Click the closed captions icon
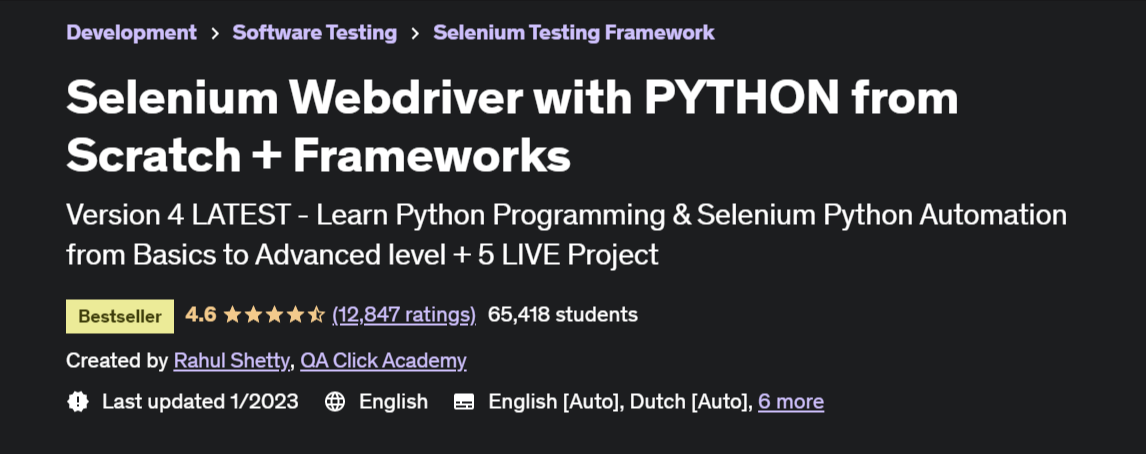 pyautogui.click(x=464, y=401)
